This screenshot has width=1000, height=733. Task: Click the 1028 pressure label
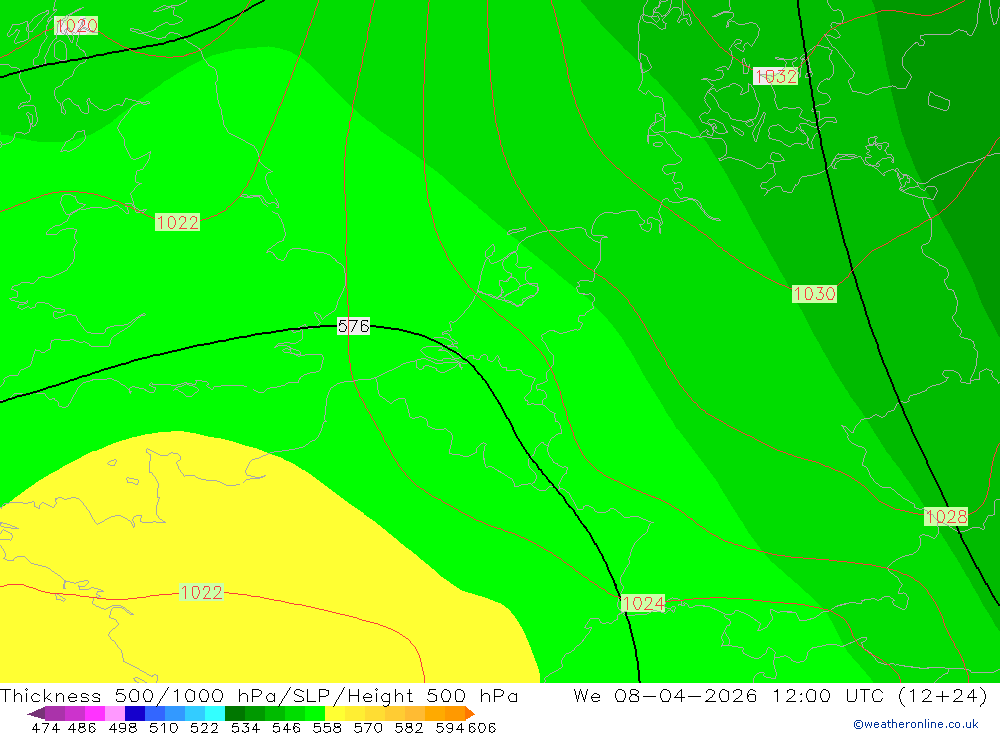(x=946, y=517)
